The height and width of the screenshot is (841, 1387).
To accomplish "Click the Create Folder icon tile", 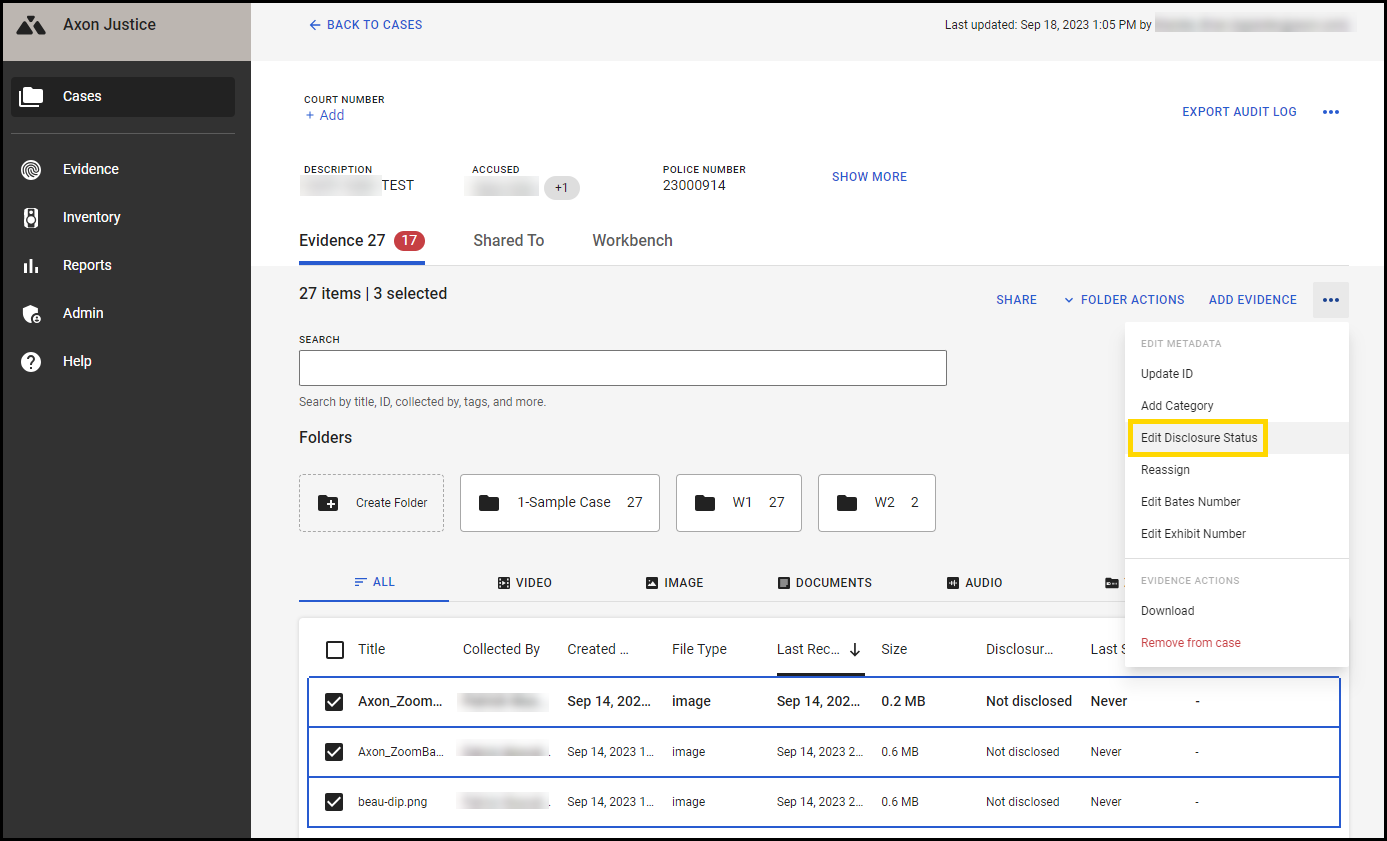I will tap(328, 503).
